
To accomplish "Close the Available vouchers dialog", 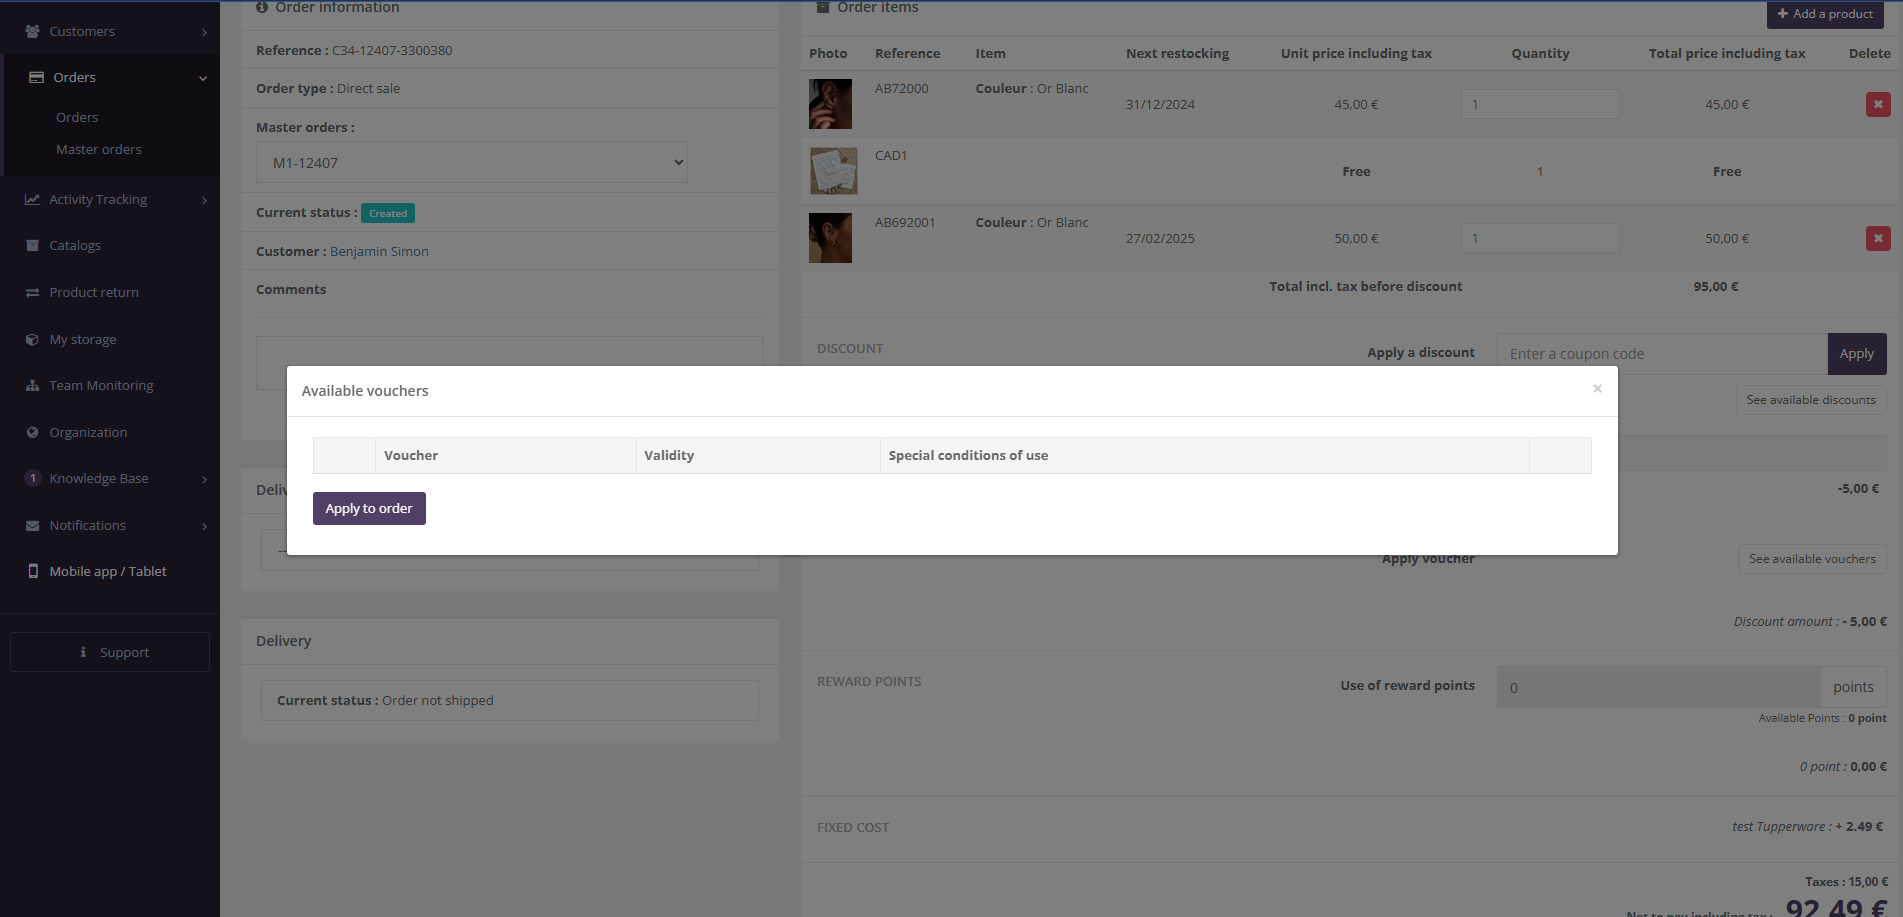I will [x=1597, y=389].
